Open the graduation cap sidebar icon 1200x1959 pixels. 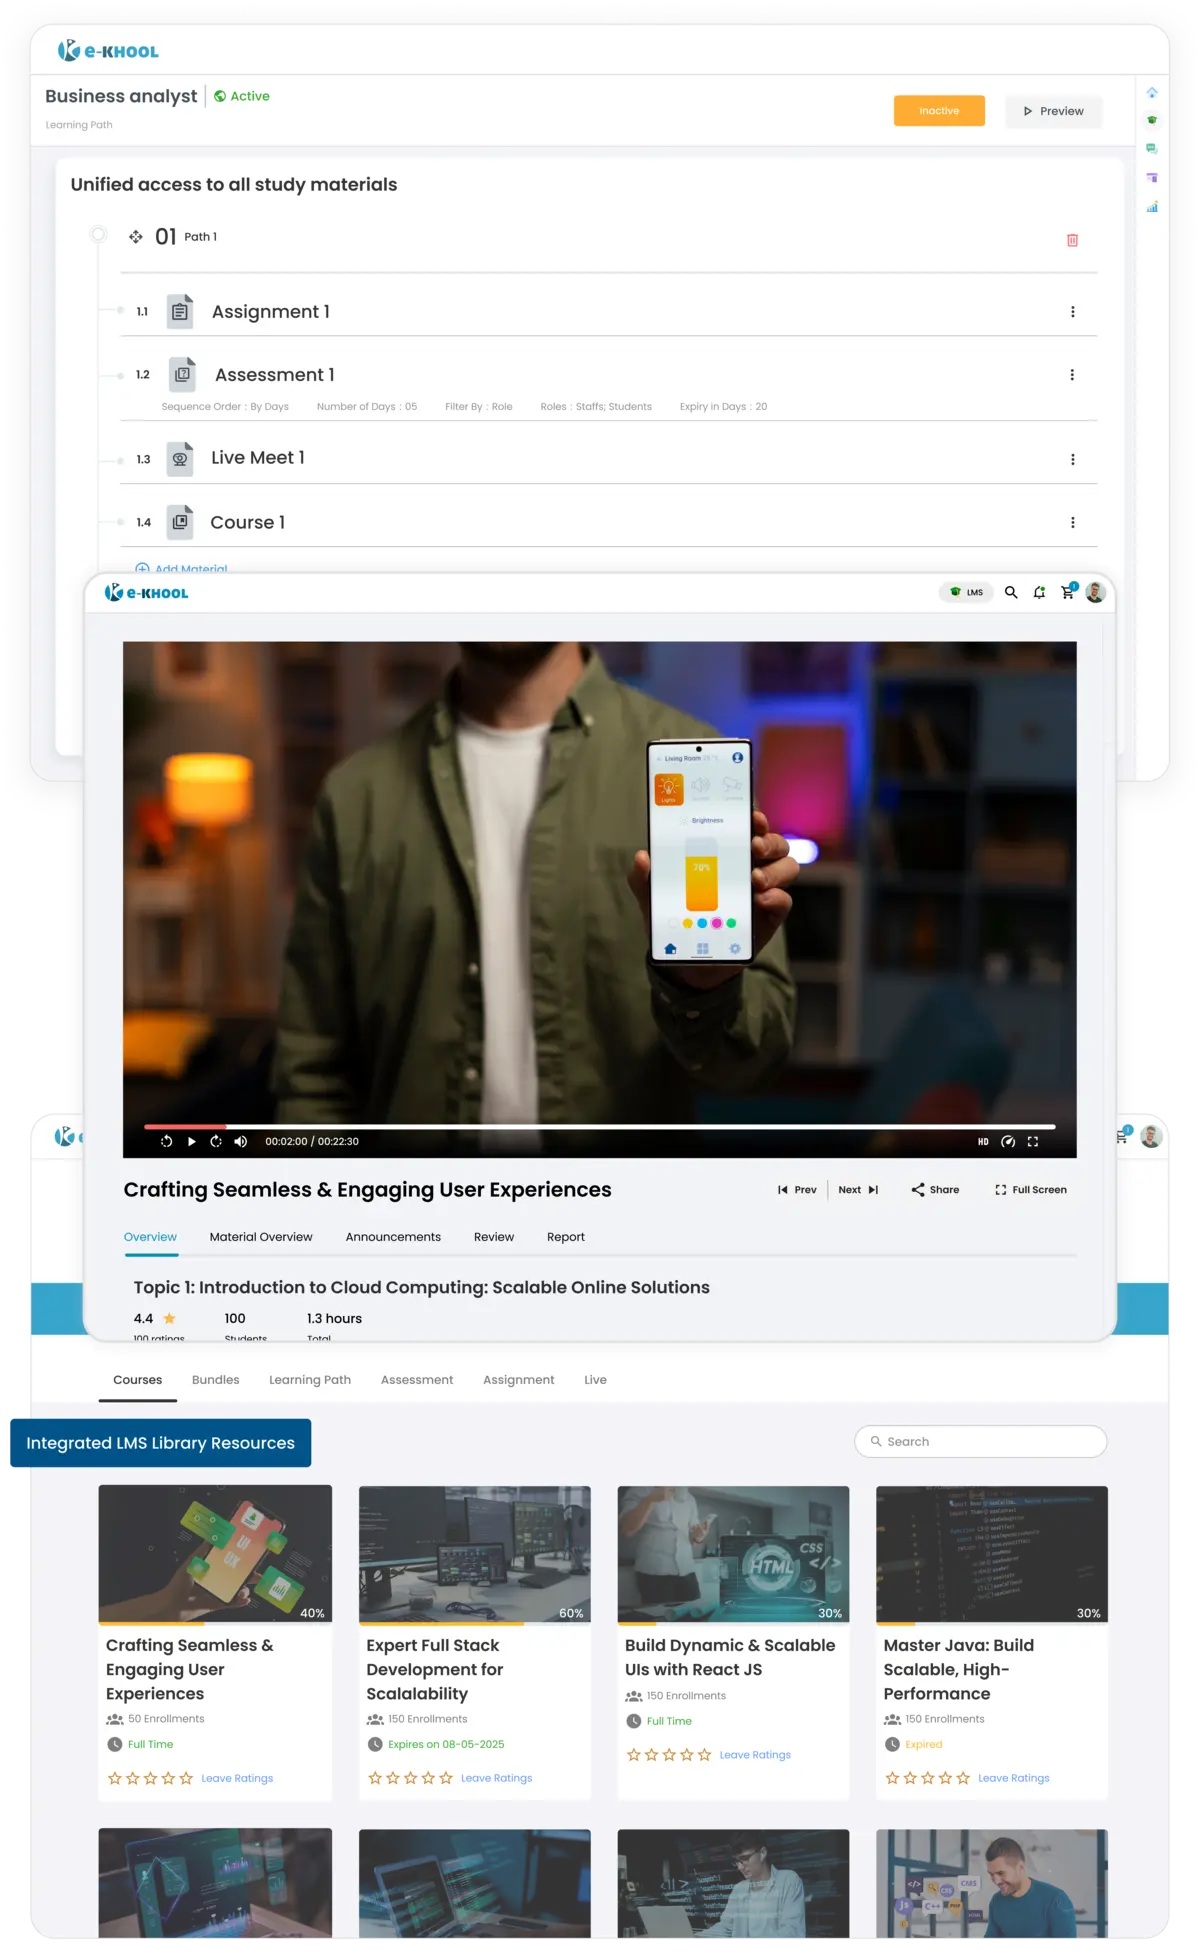coord(1152,120)
